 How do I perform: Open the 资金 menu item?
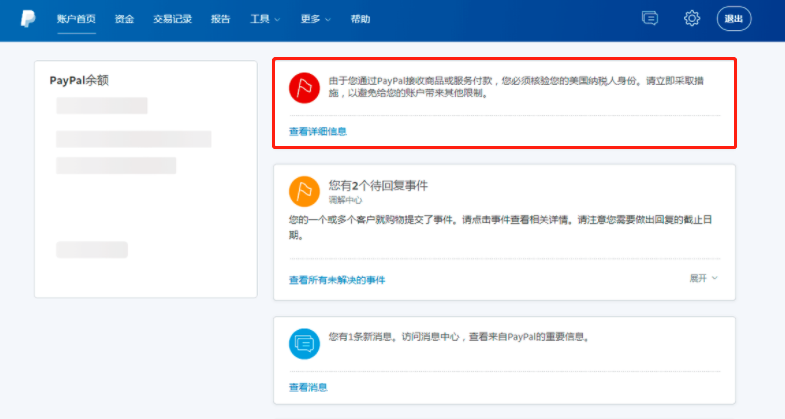pyautogui.click(x=124, y=19)
